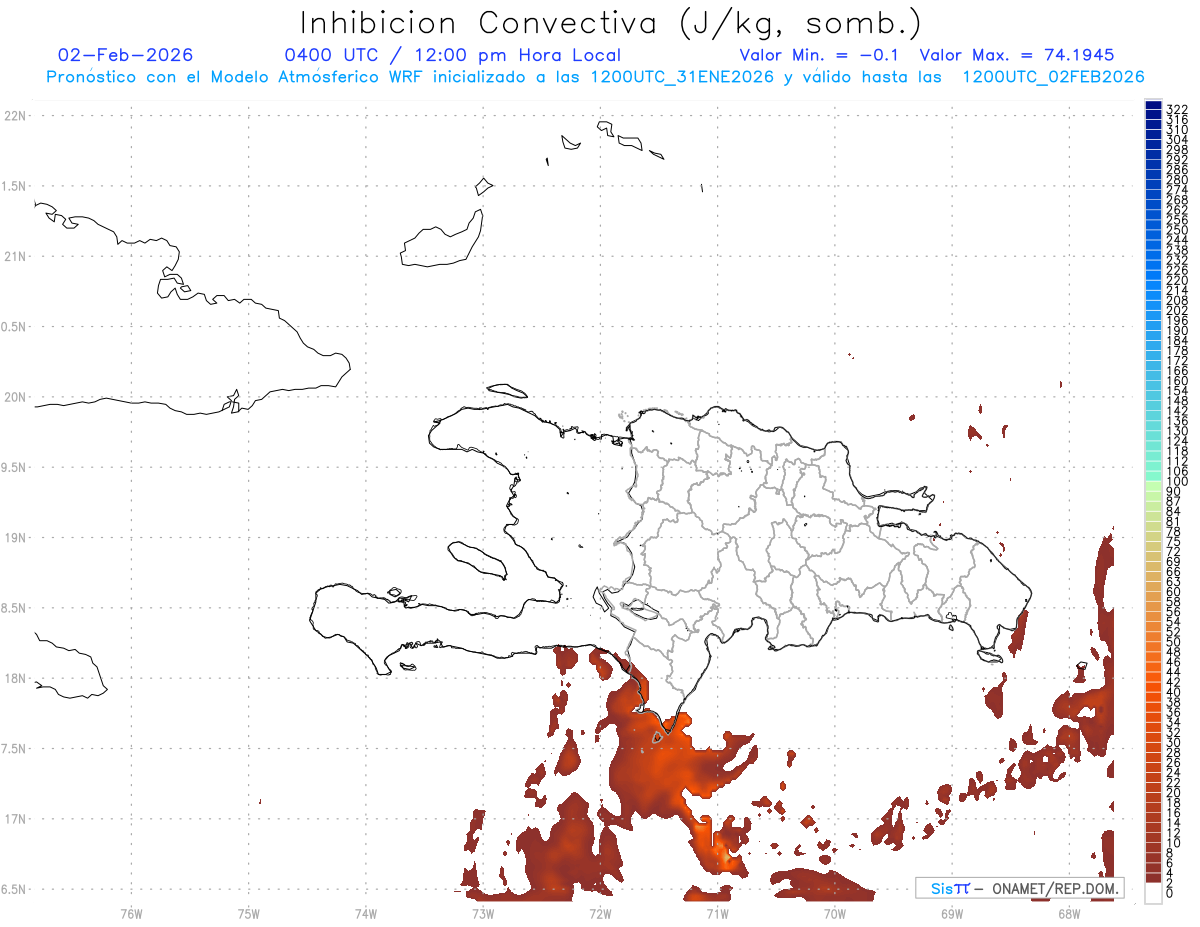Image resolution: width=1200 pixels, height=927 pixels.
Task: Click the 'SisTT - ONAMET/REP.DOM.' credit box
Action: 1020,888
